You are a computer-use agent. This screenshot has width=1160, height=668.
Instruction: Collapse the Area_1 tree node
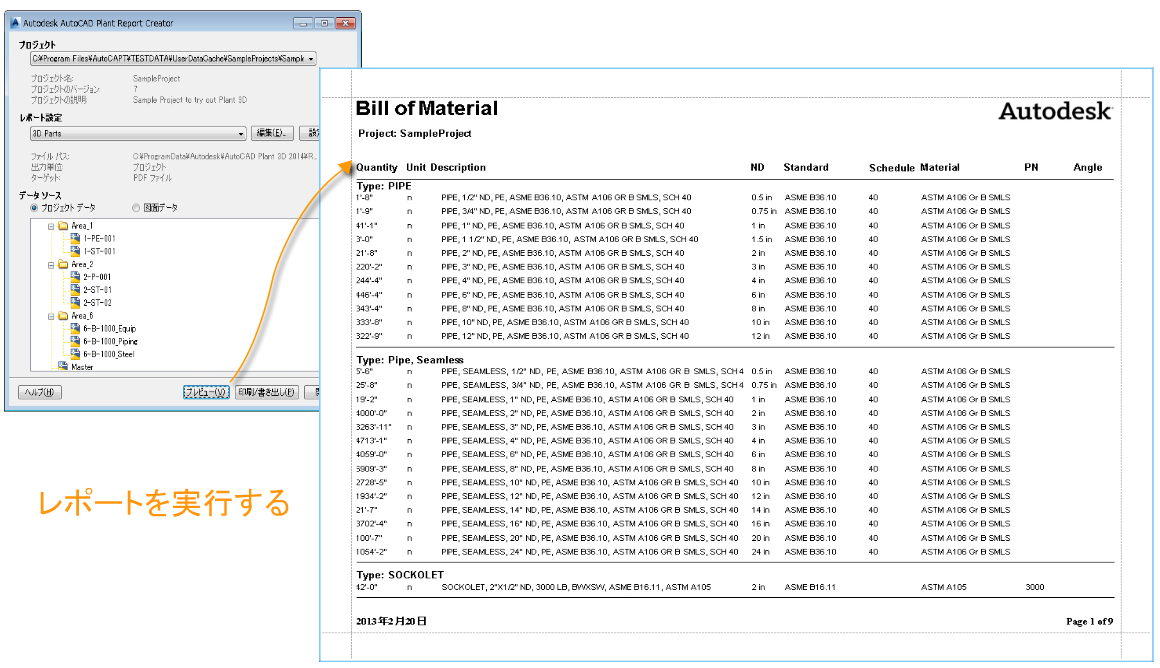[x=51, y=226]
